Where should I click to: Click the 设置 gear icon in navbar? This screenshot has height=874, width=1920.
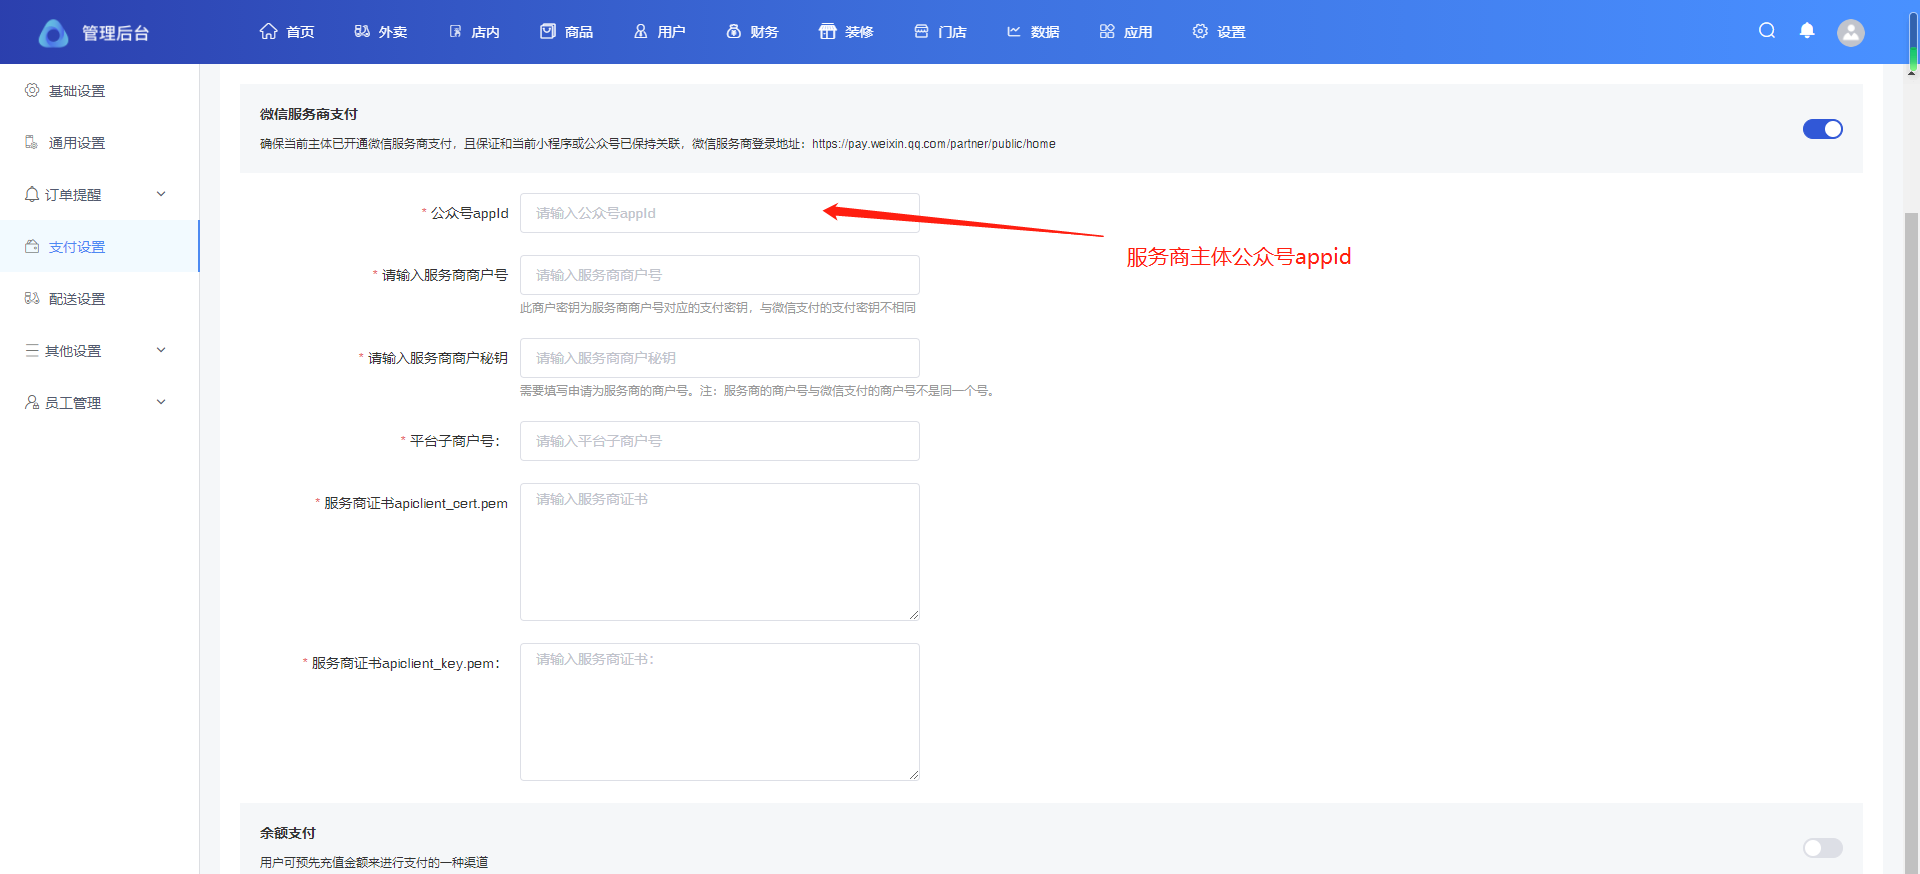click(1200, 31)
